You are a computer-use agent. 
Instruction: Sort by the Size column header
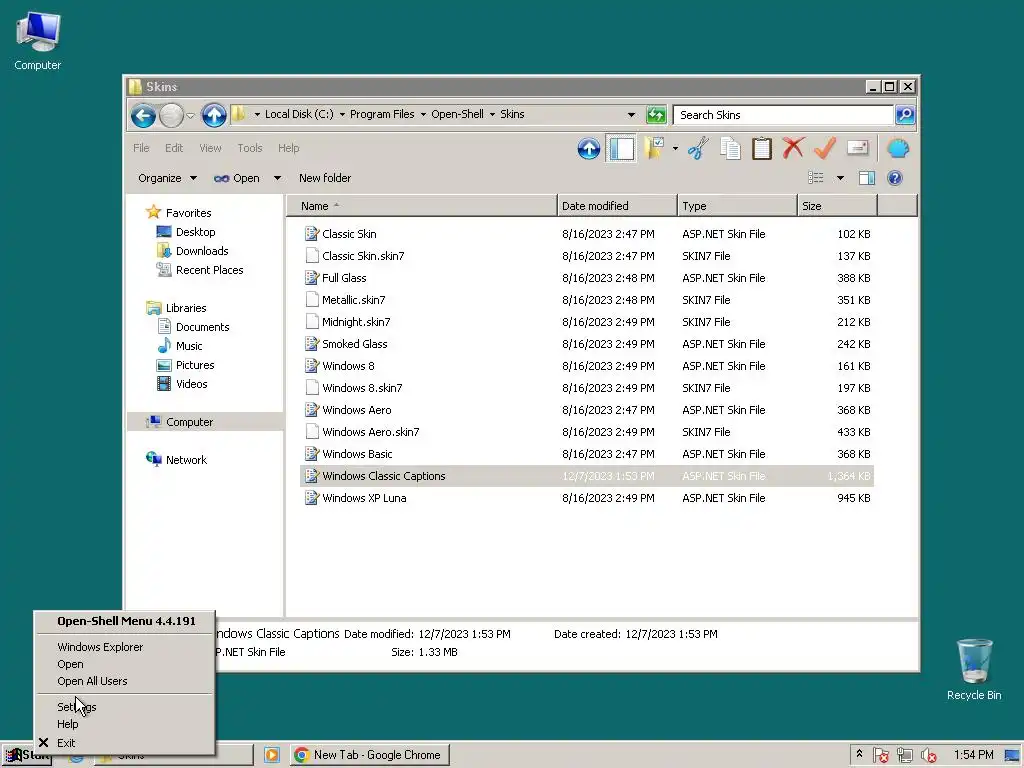click(837, 206)
